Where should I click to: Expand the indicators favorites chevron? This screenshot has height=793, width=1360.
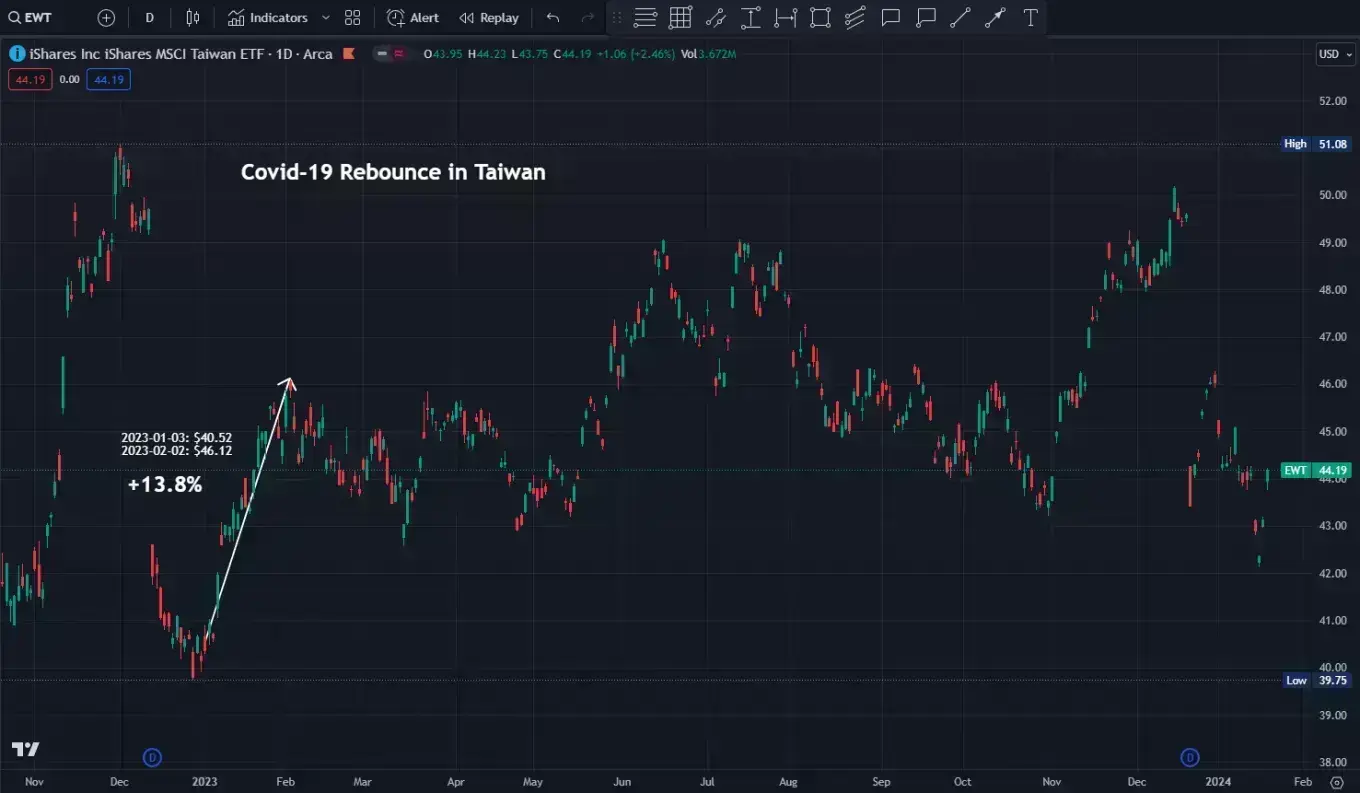[325, 18]
